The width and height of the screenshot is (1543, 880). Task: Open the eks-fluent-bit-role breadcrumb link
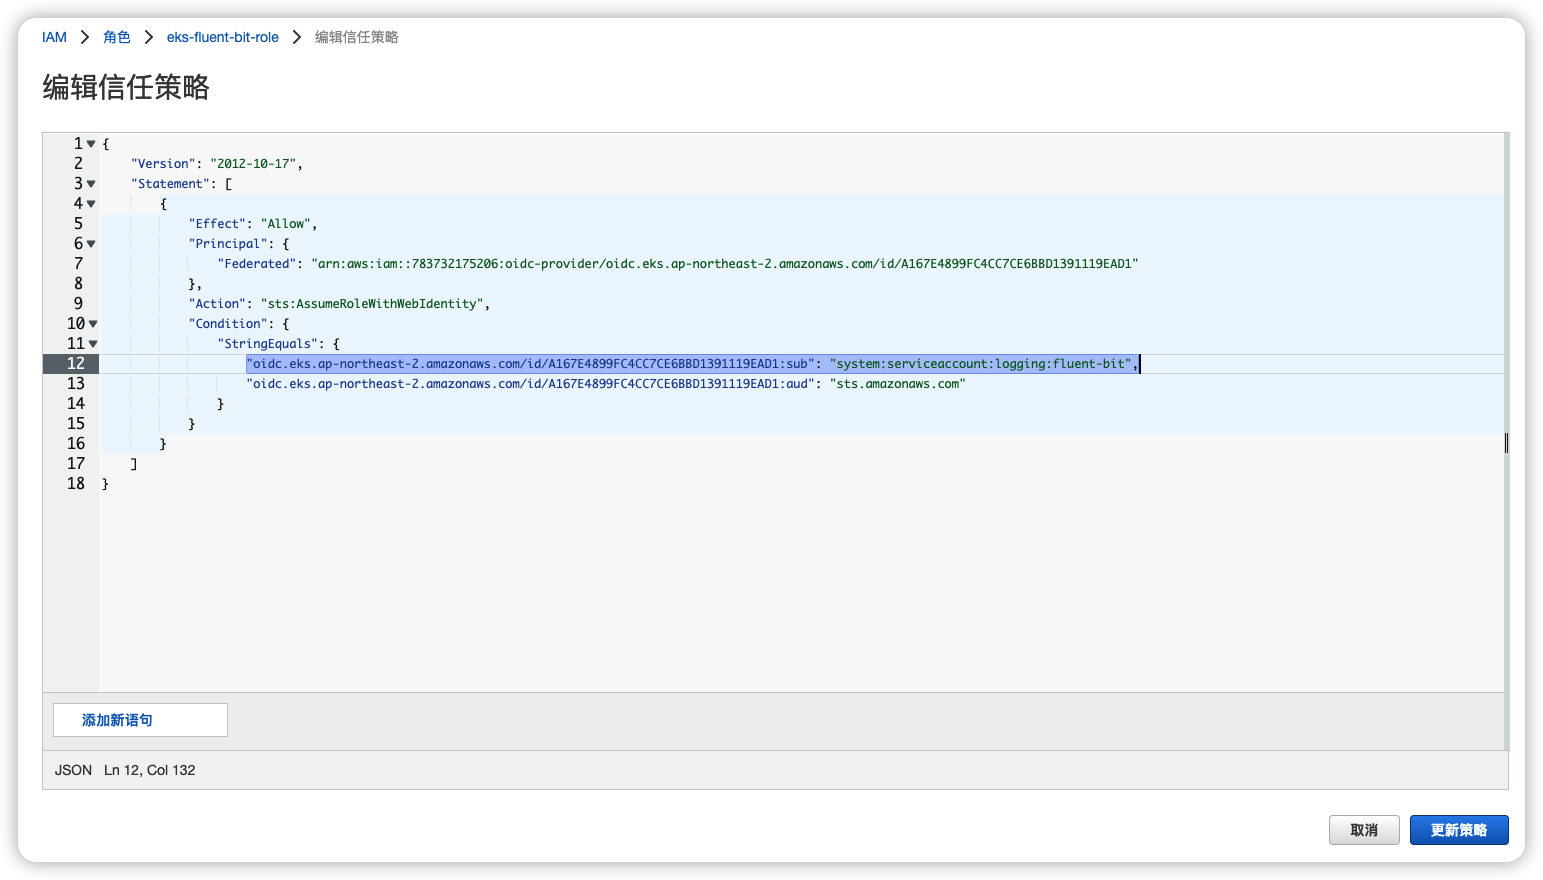point(223,37)
